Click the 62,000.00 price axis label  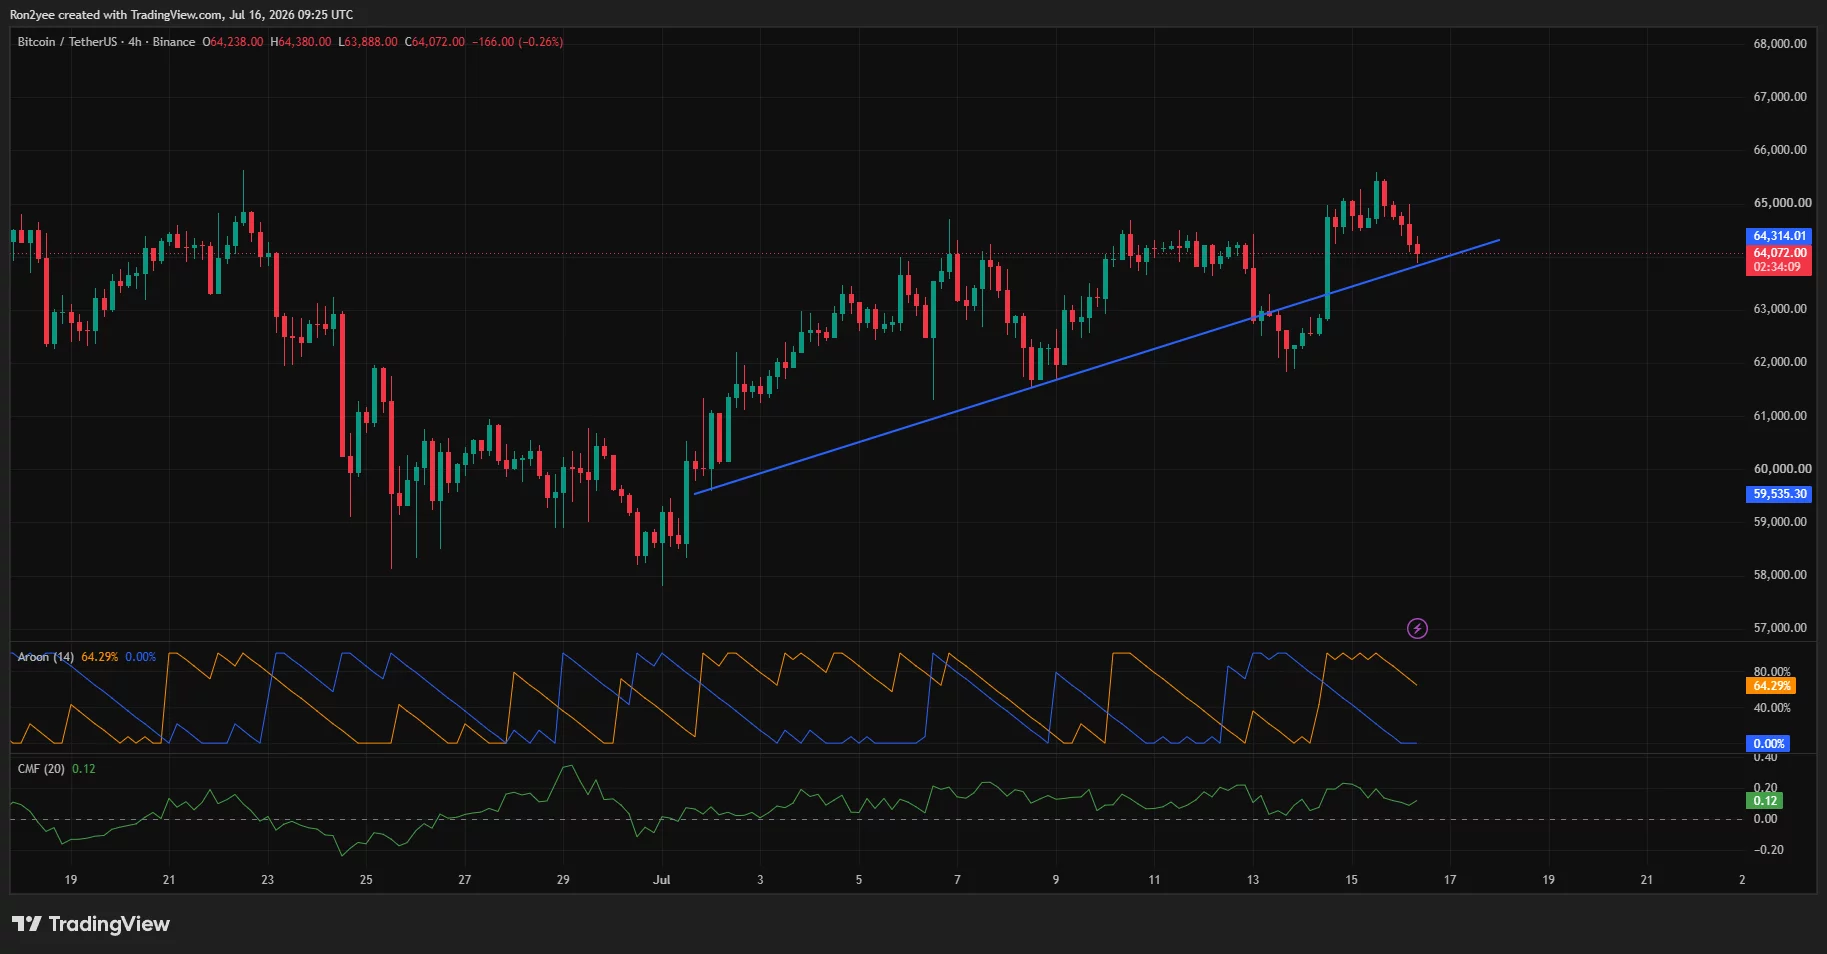pyautogui.click(x=1780, y=362)
